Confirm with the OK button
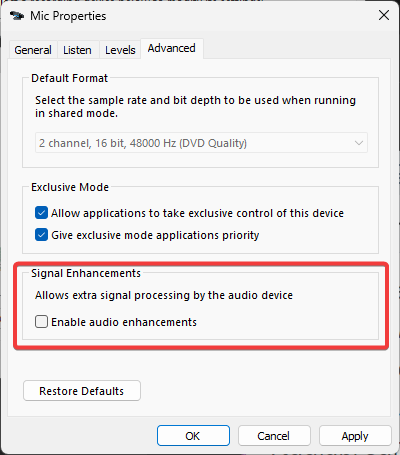 (193, 436)
